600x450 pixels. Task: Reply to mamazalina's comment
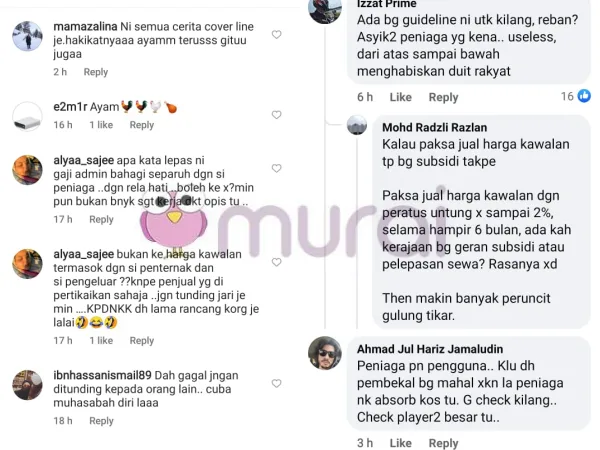[96, 72]
